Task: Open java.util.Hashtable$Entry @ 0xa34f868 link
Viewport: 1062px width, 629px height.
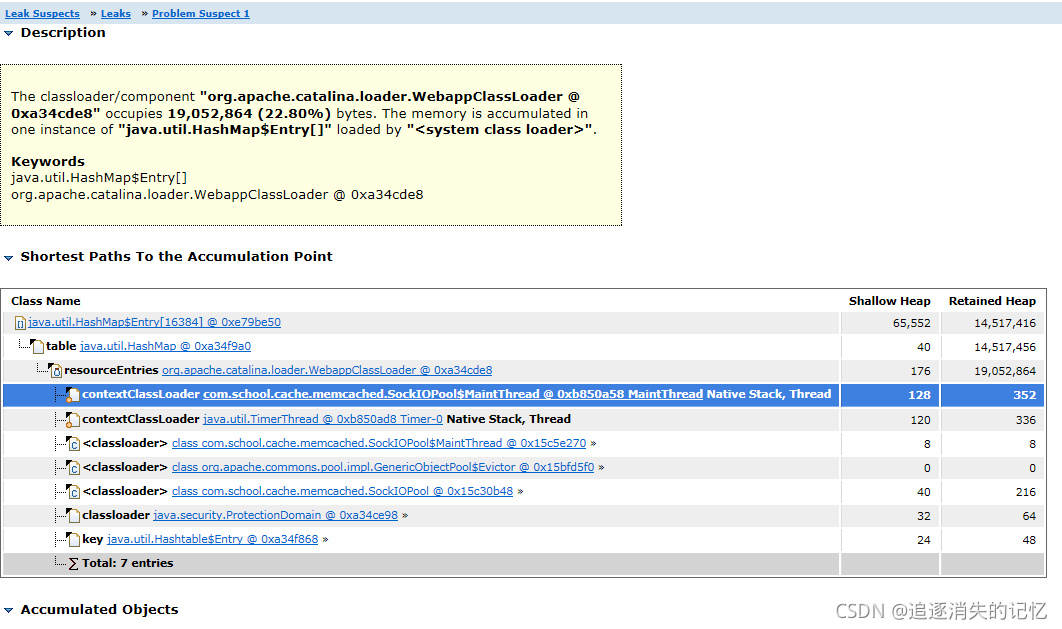Action: coord(212,539)
